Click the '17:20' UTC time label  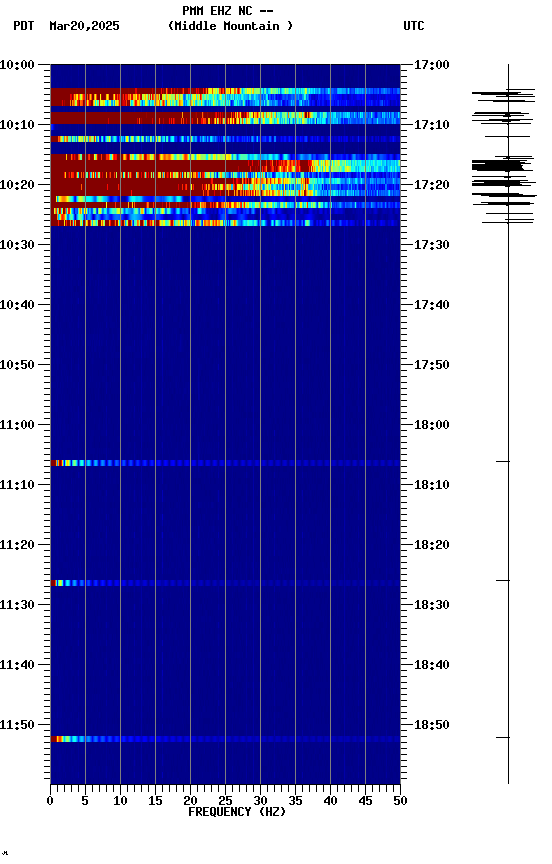pyautogui.click(x=432, y=185)
